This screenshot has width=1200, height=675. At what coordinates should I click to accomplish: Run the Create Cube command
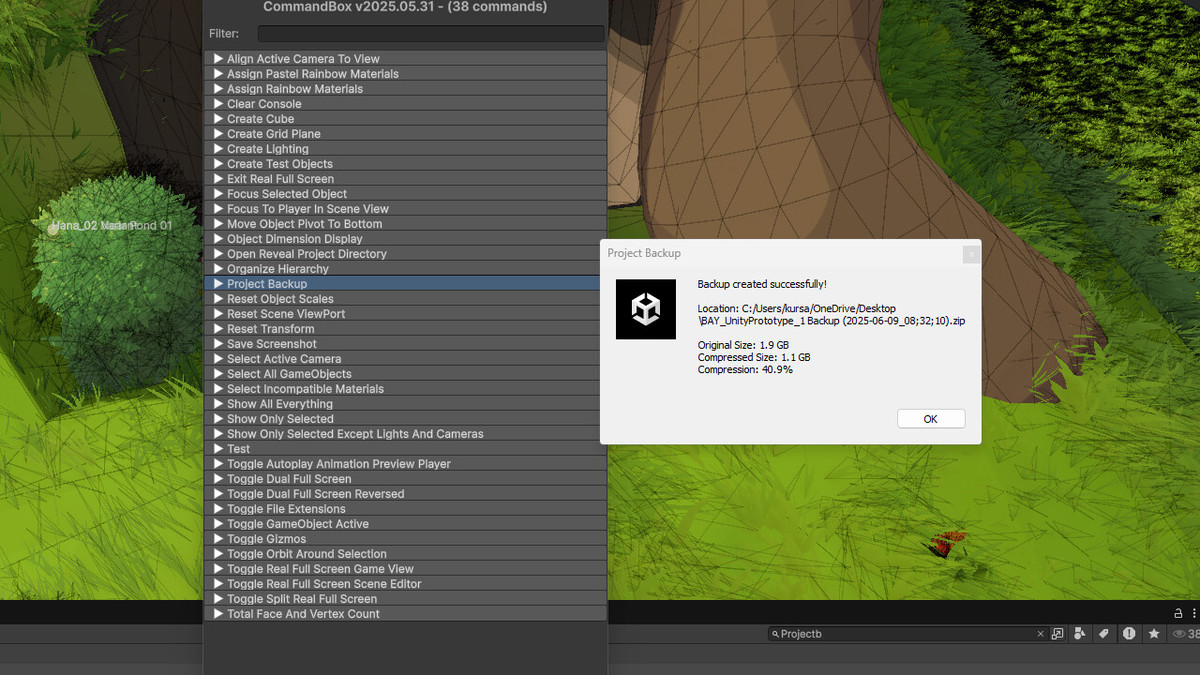pyautogui.click(x=405, y=119)
